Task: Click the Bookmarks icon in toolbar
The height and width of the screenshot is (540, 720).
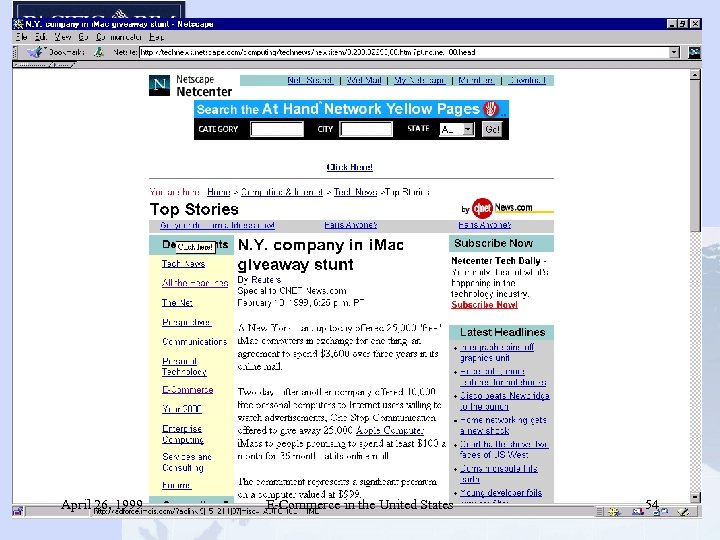Action: click(x=34, y=52)
